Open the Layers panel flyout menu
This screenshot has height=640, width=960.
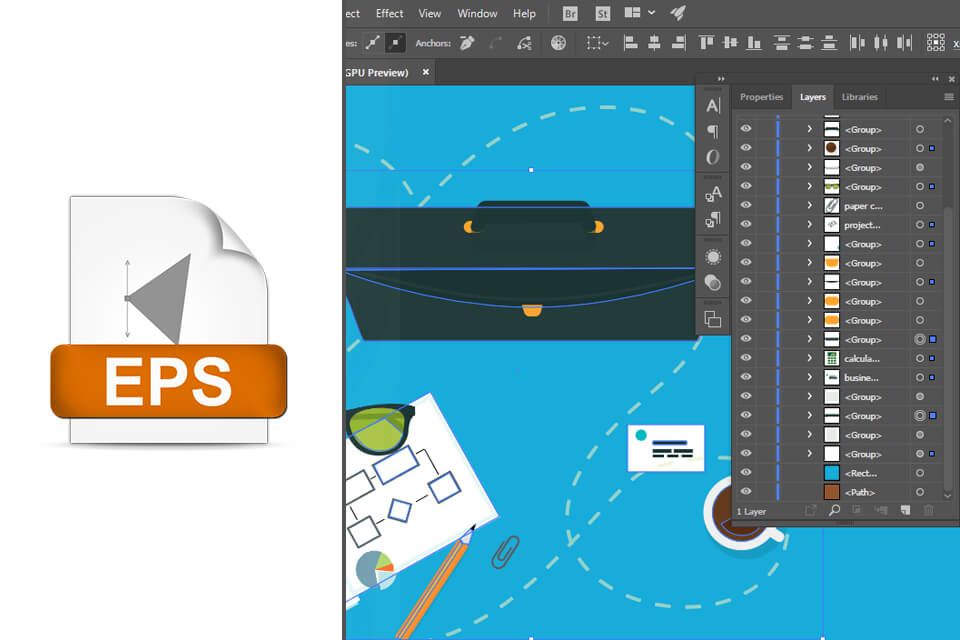tap(948, 97)
